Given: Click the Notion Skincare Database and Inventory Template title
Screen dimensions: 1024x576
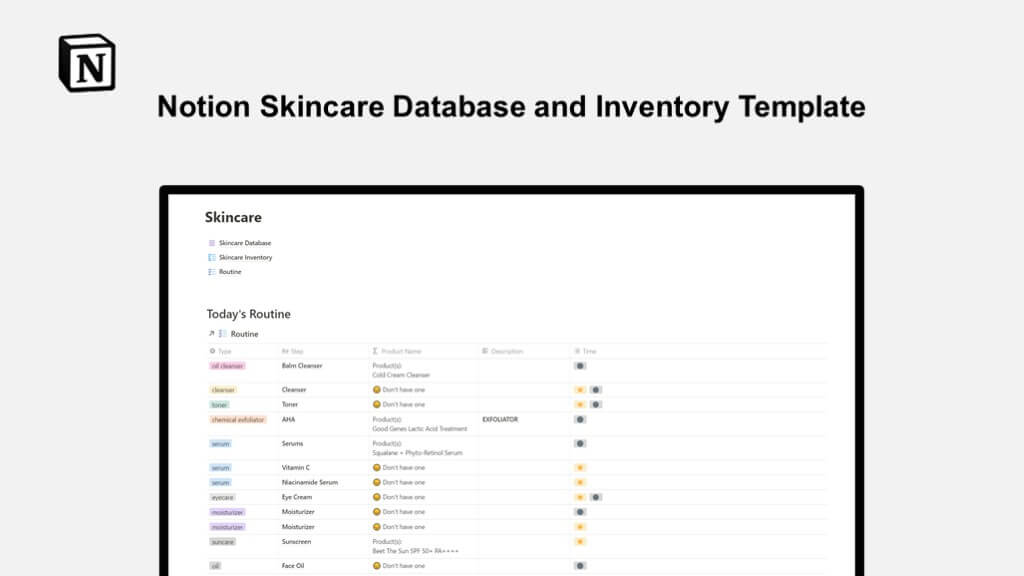Looking at the screenshot, I should point(511,106).
